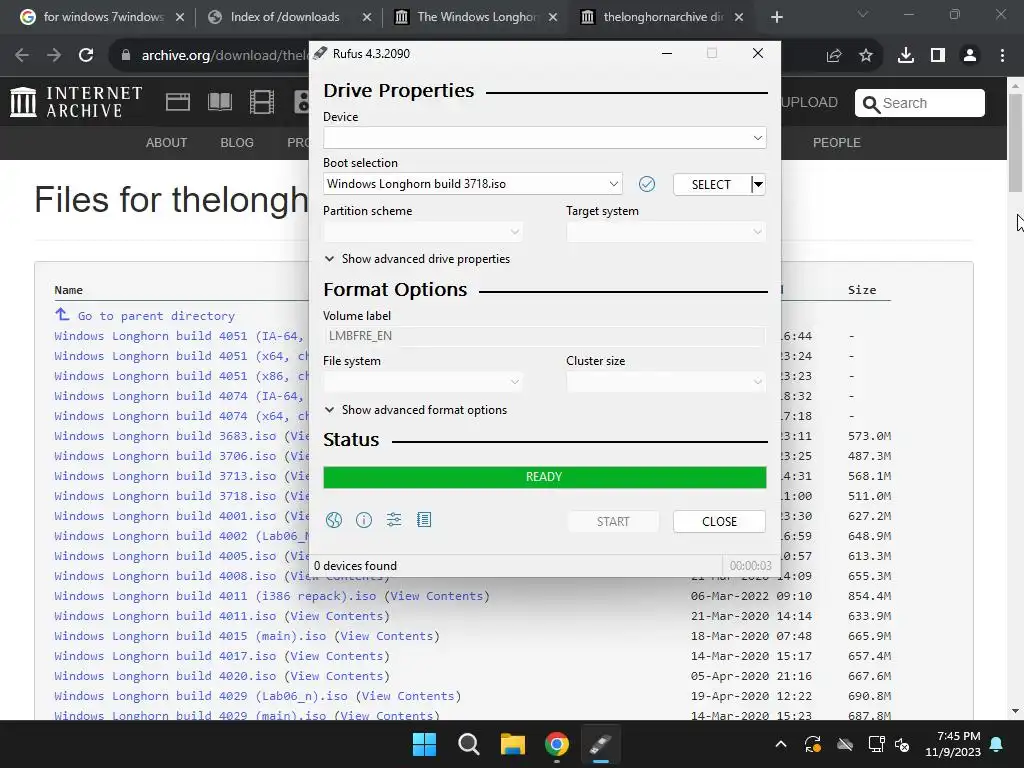Open Chrome downloads icon

click(906, 56)
